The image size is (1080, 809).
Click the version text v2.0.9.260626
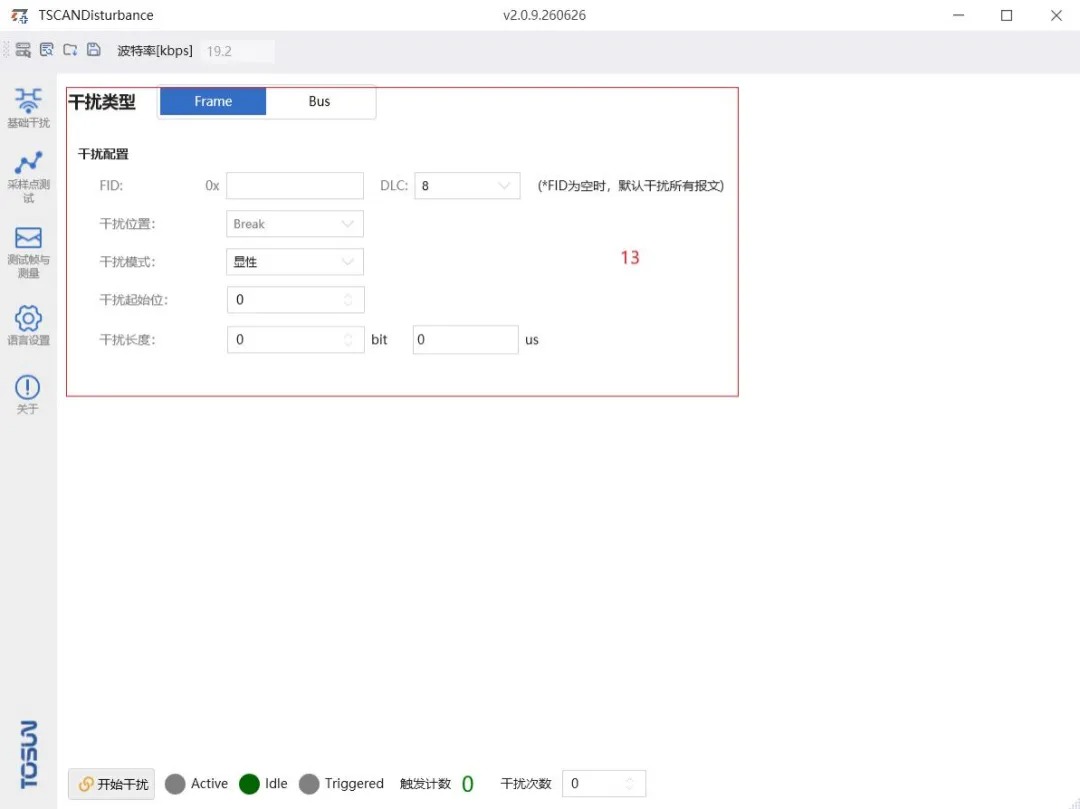(544, 15)
